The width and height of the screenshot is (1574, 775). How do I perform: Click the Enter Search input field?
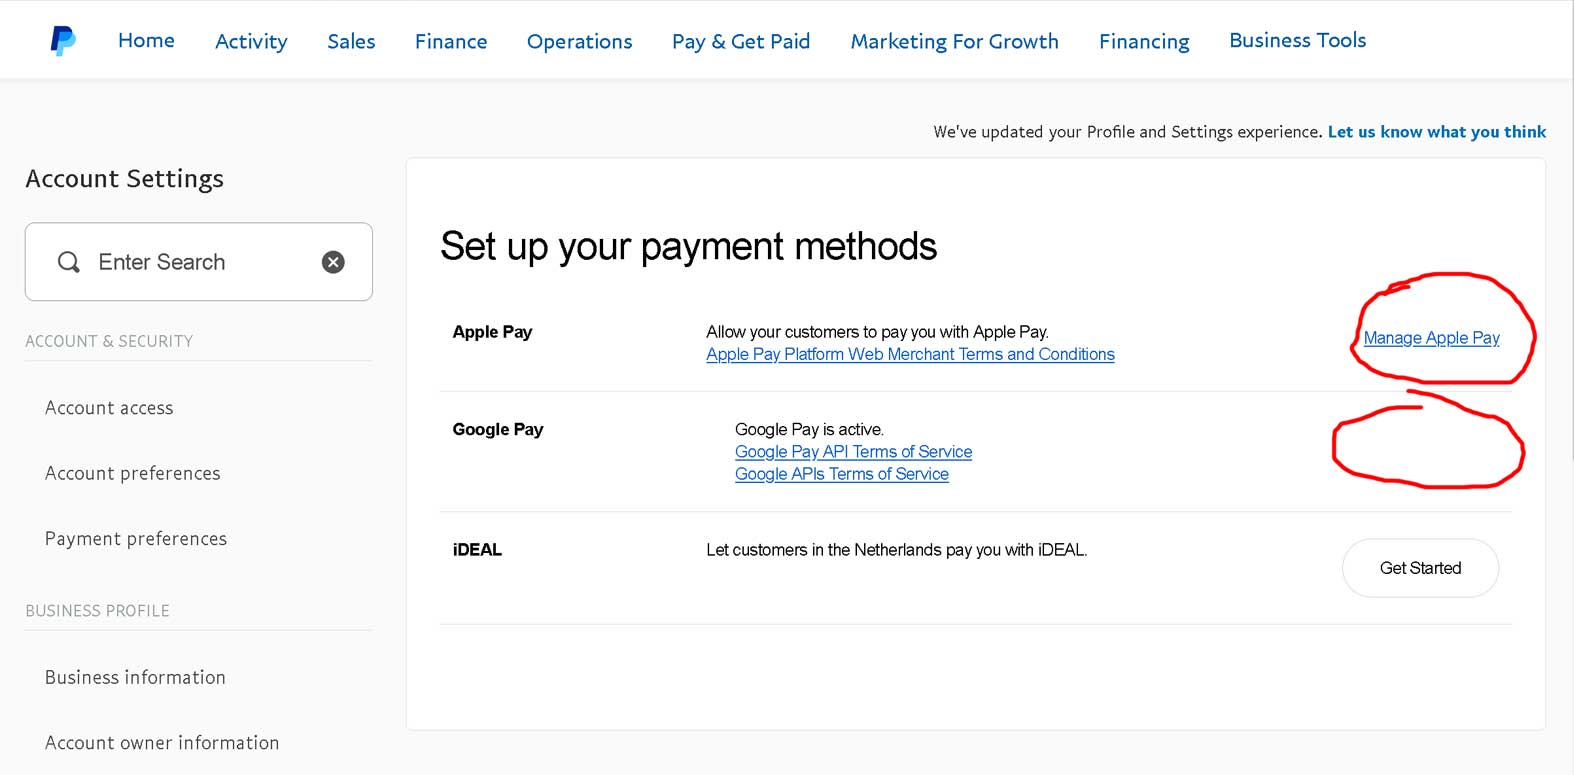(x=199, y=262)
